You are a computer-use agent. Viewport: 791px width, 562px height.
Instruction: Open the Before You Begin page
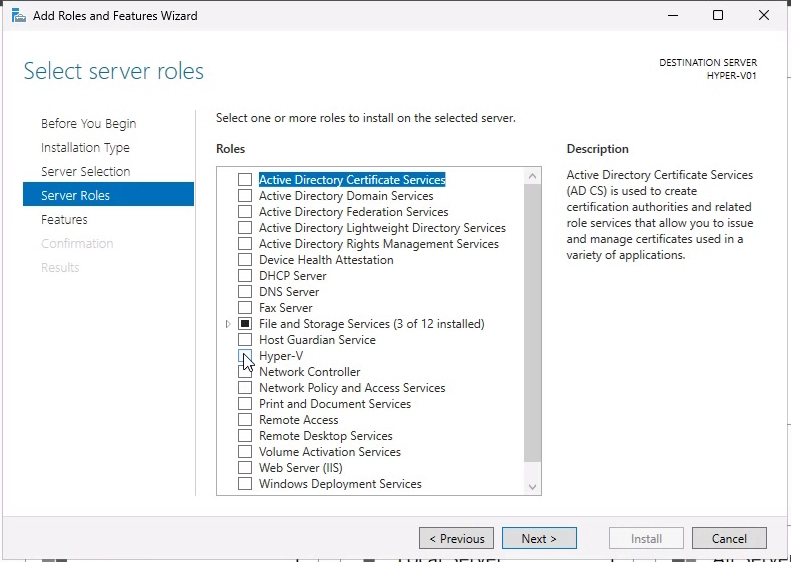tap(88, 124)
